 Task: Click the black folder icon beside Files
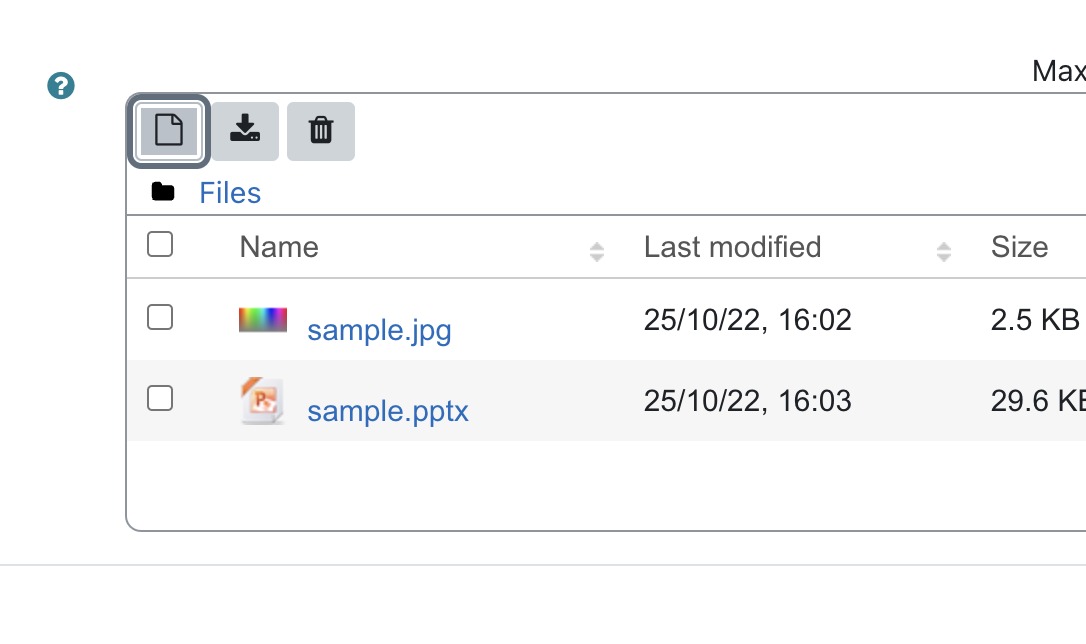tap(163, 192)
